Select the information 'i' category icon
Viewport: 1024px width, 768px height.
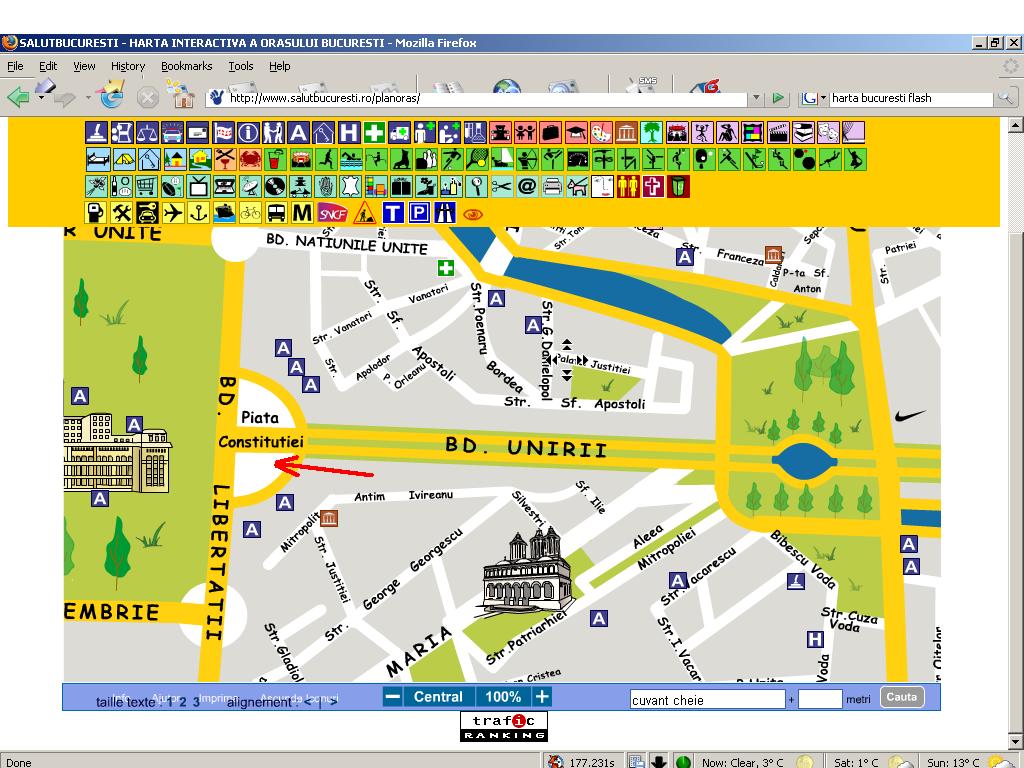248,133
